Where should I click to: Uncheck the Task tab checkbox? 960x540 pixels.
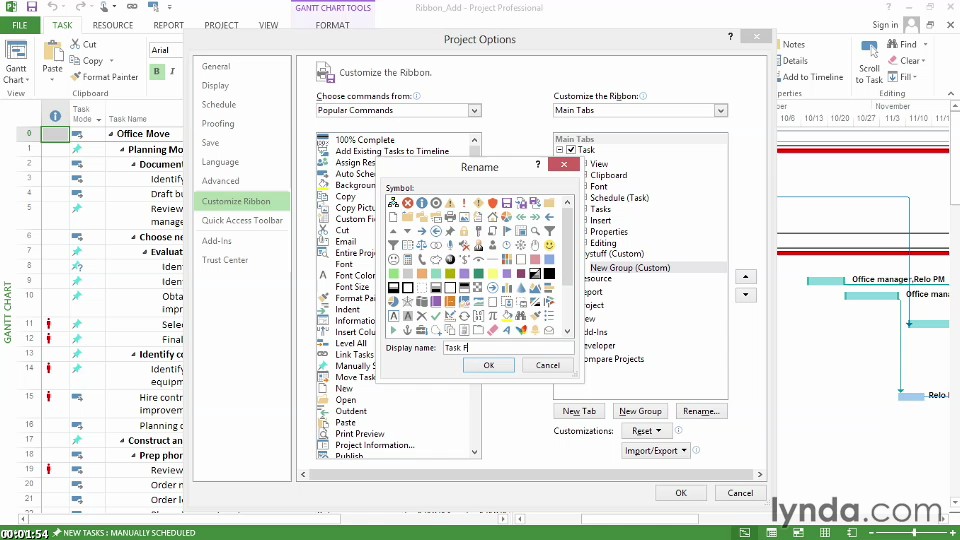(571, 150)
